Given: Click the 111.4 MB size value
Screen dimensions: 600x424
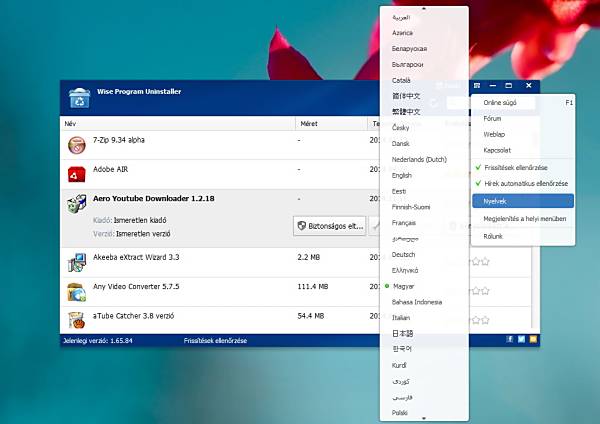Looking at the screenshot, I should click(x=313, y=286).
